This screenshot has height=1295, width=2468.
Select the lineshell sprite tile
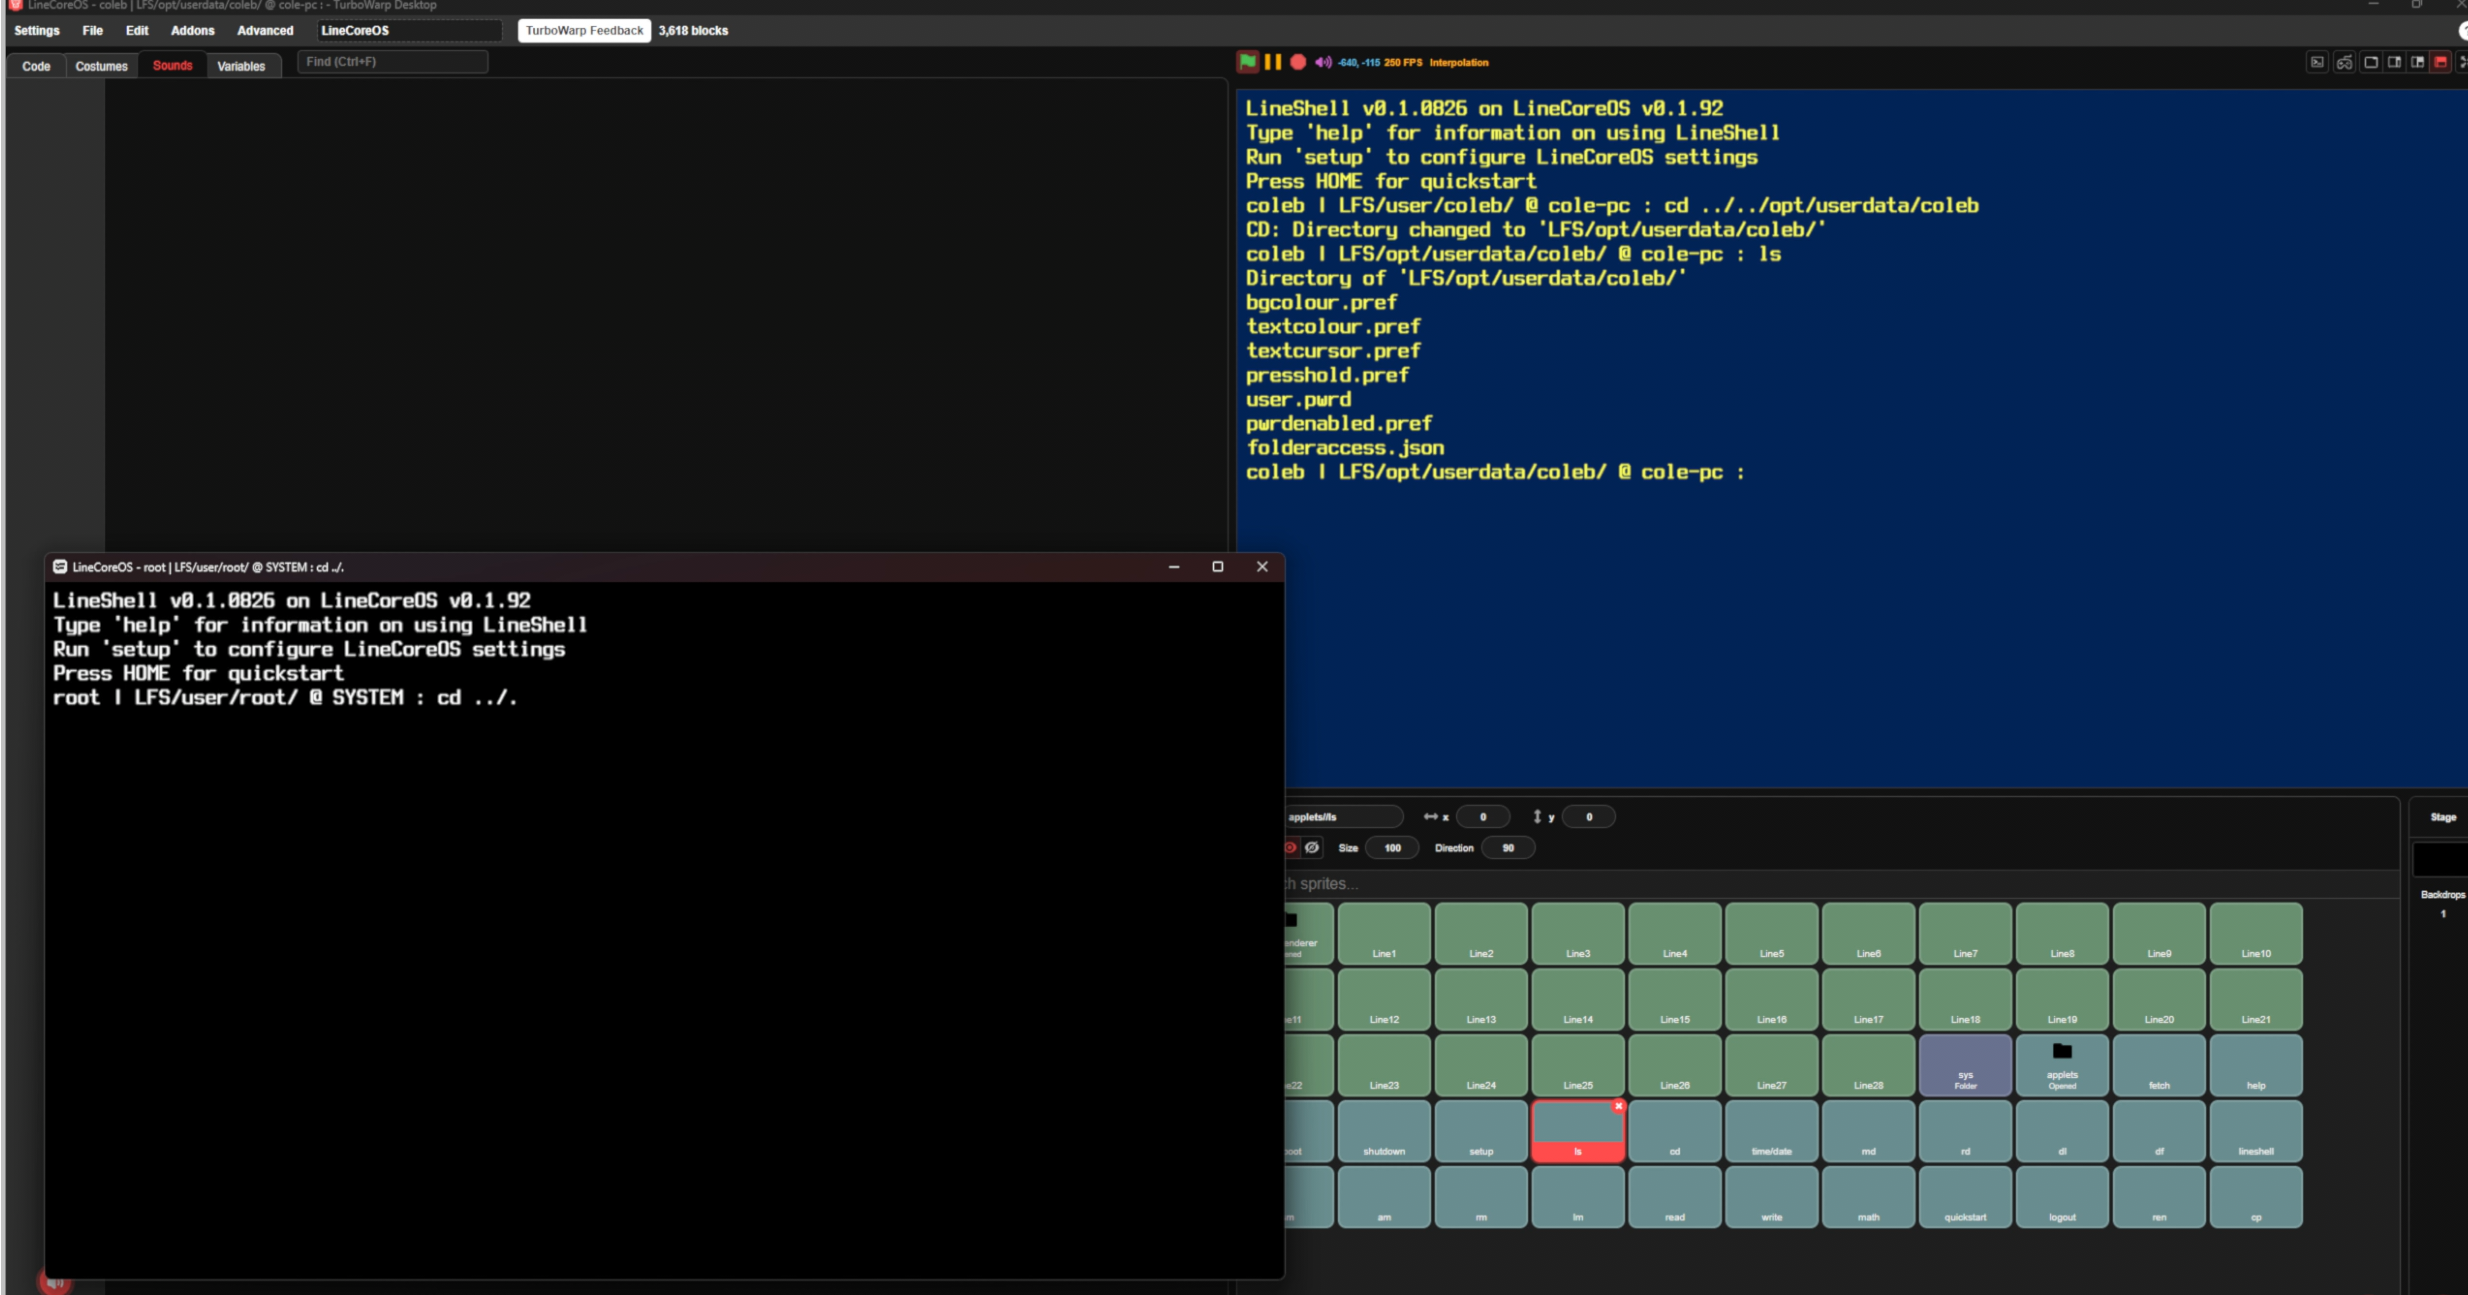point(2255,1130)
